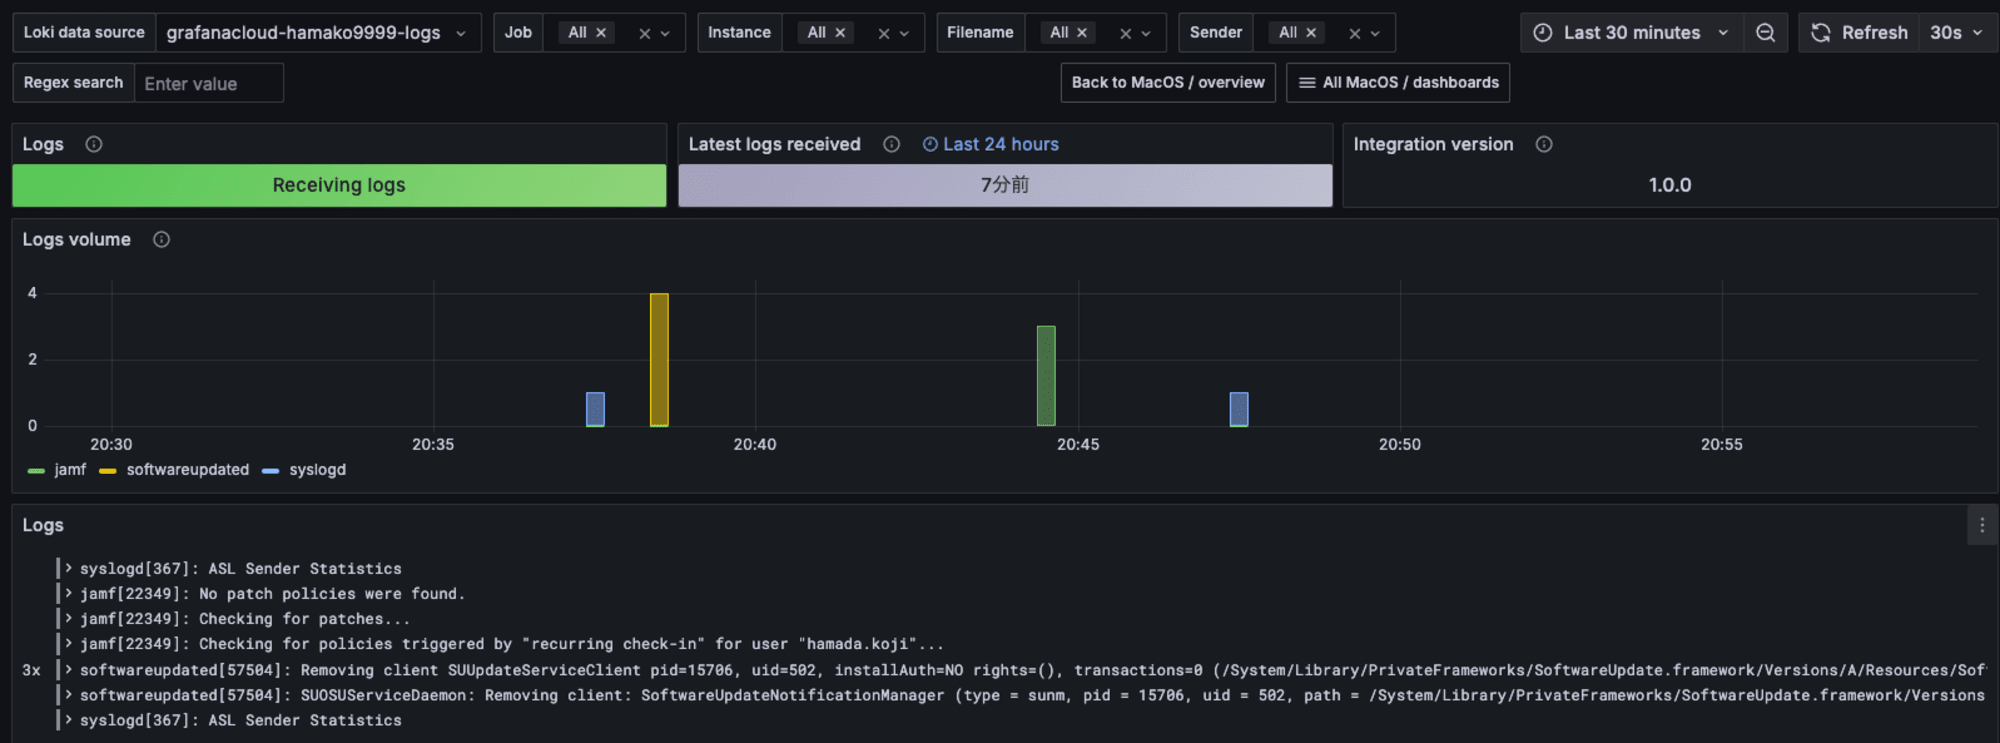Screen dimensions: 2000x743
Task: Open the 30s refresh interval dropdown
Action: pos(1956,33)
